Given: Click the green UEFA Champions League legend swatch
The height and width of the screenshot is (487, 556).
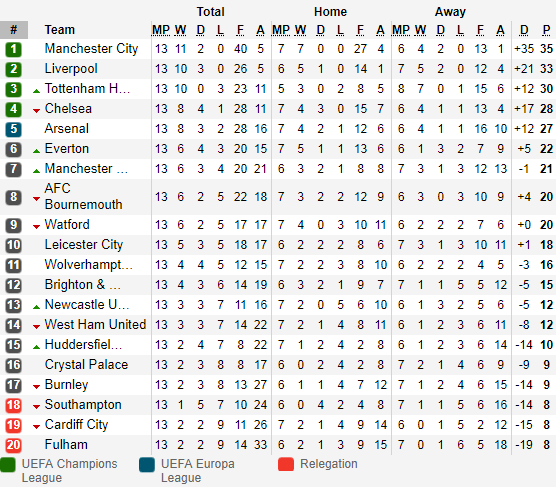Looking at the screenshot, I should point(8,465).
